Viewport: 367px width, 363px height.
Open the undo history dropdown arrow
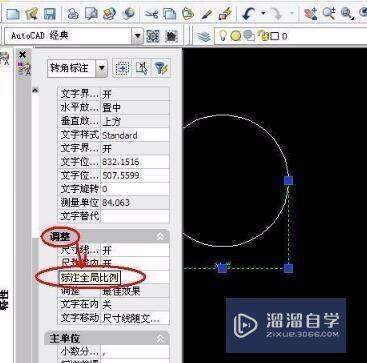pos(263,14)
